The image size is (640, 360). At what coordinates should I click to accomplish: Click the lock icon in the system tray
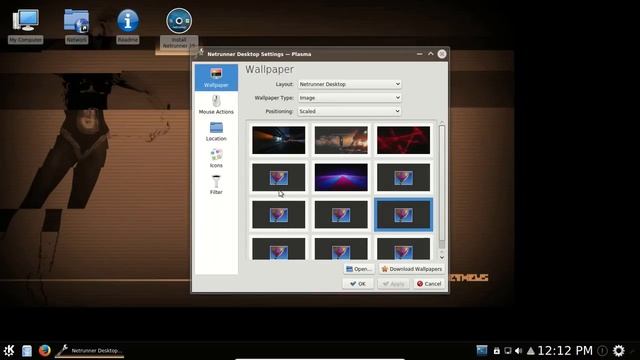(496, 351)
